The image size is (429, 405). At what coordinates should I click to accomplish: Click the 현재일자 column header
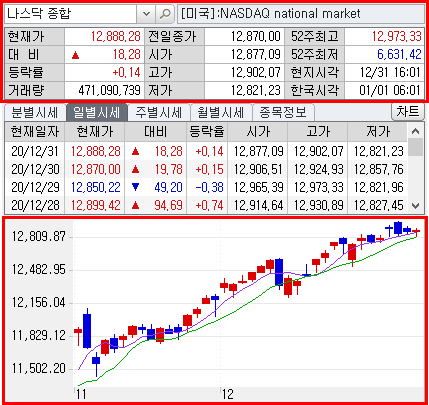[35, 132]
